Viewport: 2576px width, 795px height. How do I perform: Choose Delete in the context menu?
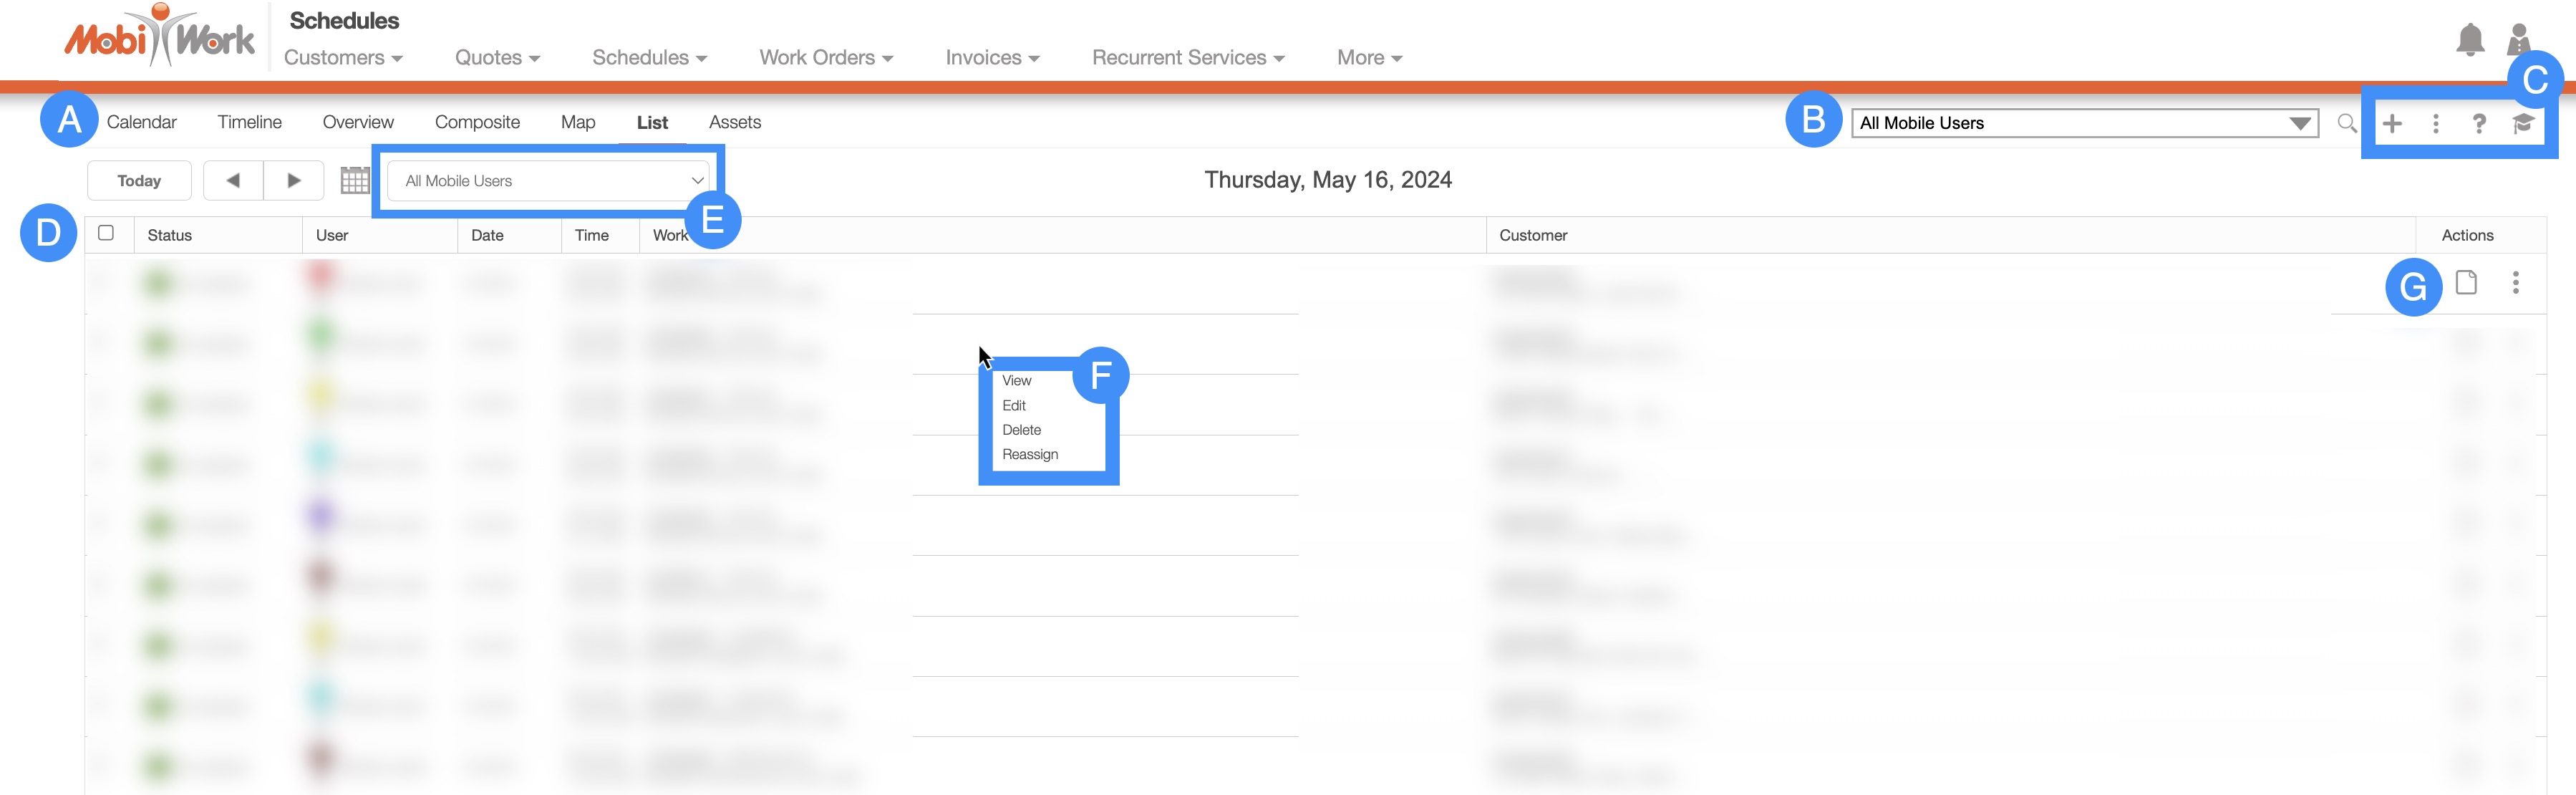point(1021,430)
